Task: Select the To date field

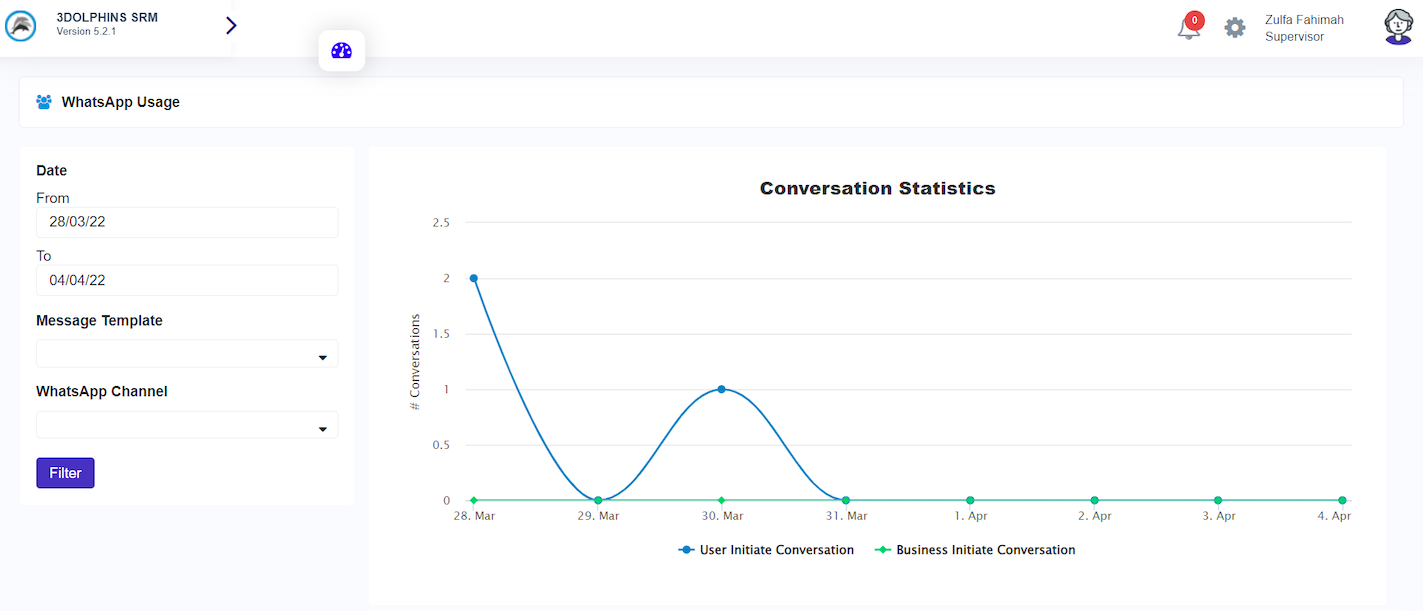Action: click(187, 280)
